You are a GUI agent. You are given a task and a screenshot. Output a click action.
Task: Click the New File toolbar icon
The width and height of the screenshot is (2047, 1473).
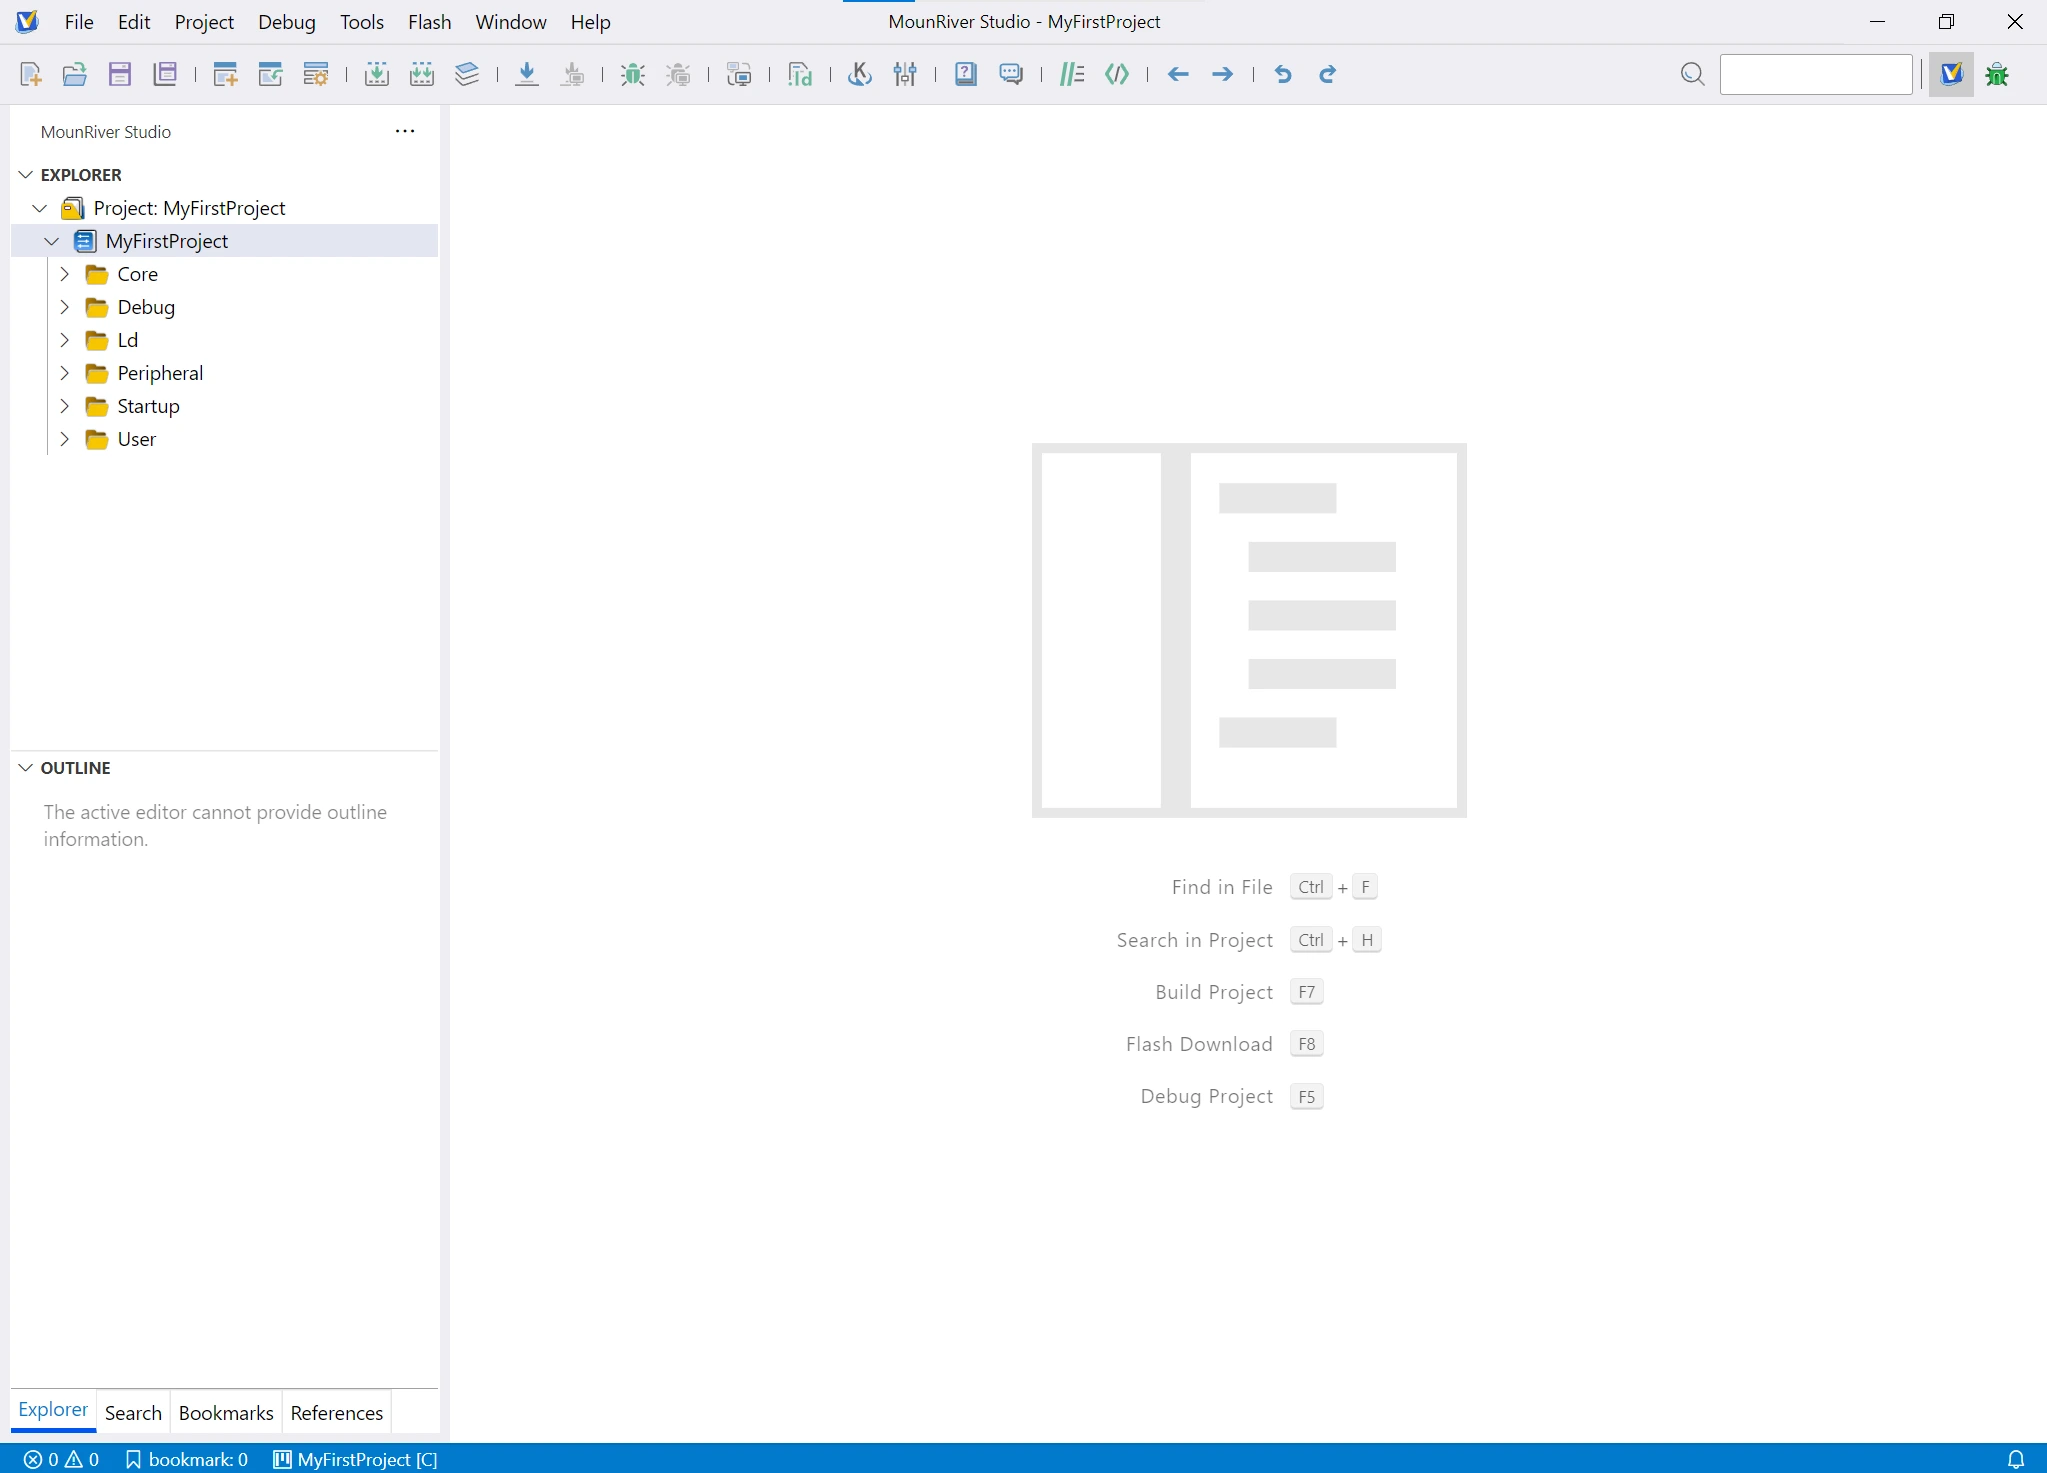click(31, 74)
